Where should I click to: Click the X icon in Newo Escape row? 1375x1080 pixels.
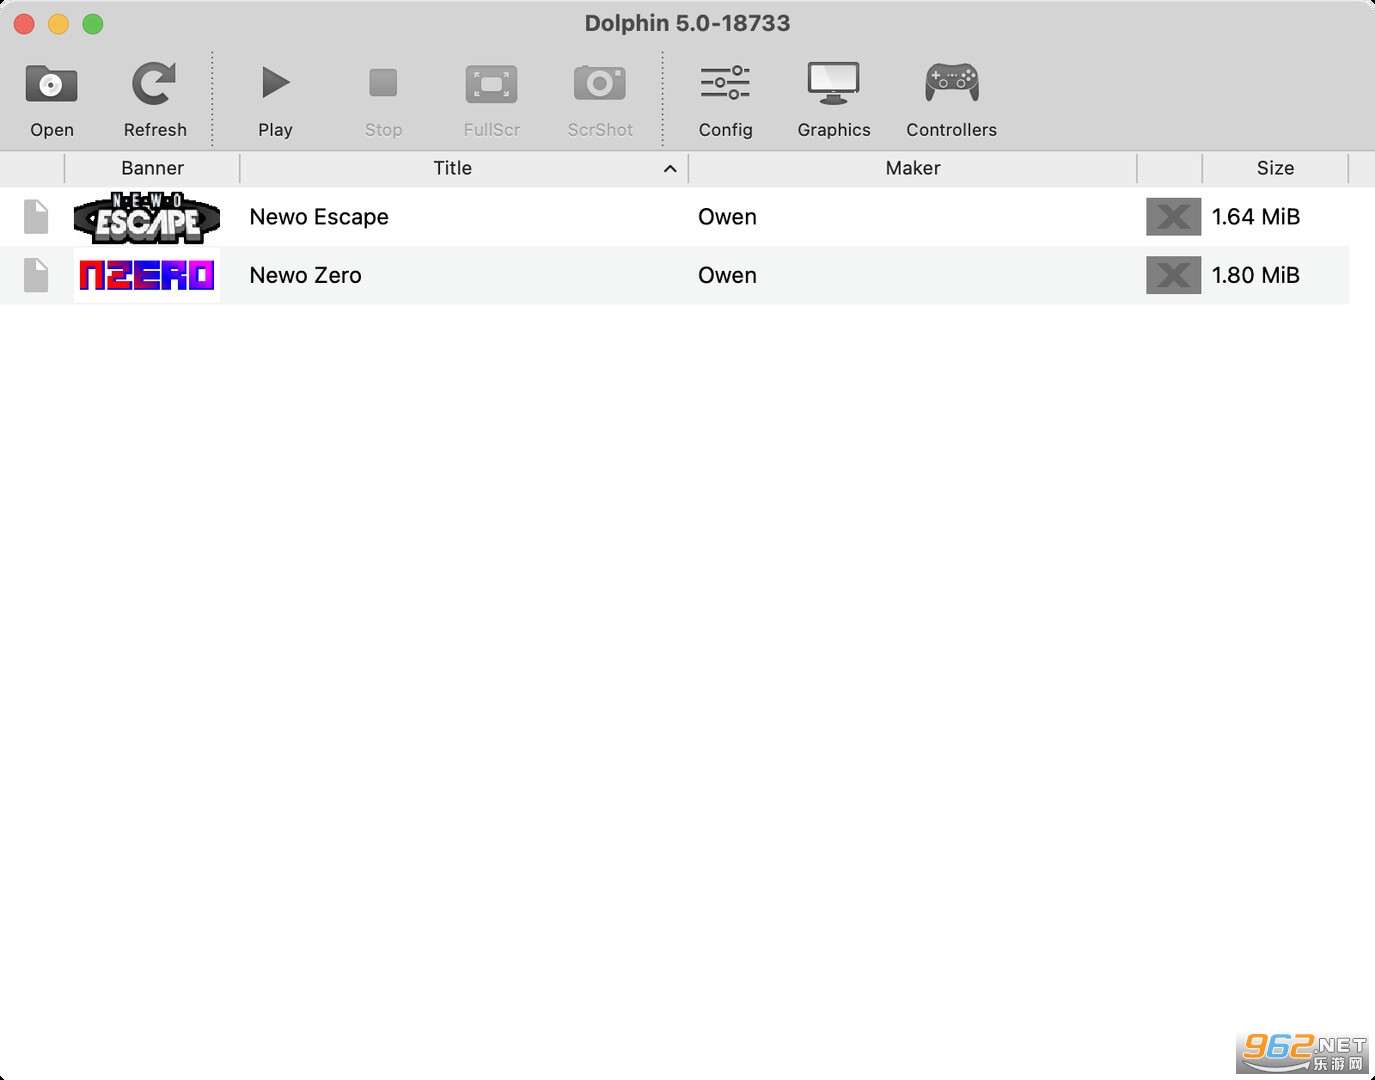click(x=1173, y=217)
